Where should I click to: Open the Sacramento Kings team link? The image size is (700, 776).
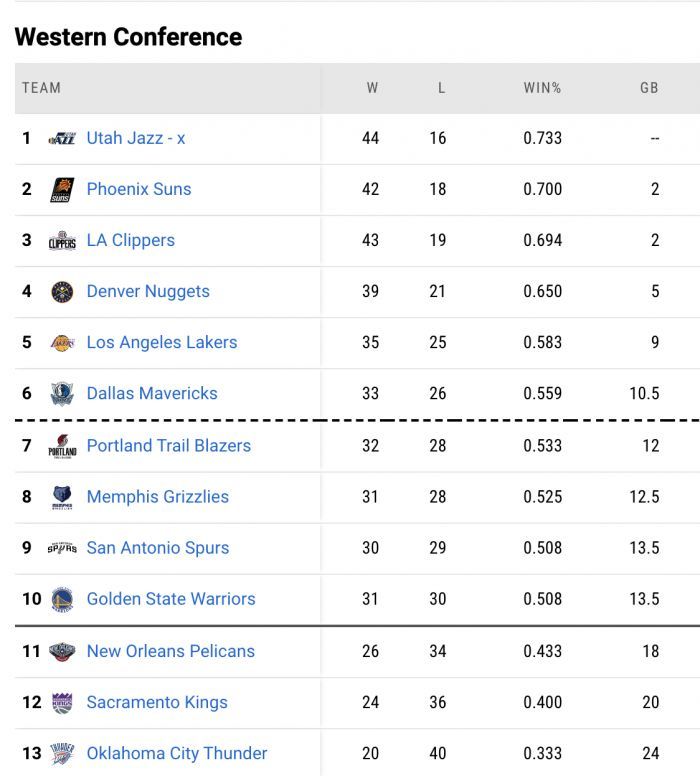[157, 703]
